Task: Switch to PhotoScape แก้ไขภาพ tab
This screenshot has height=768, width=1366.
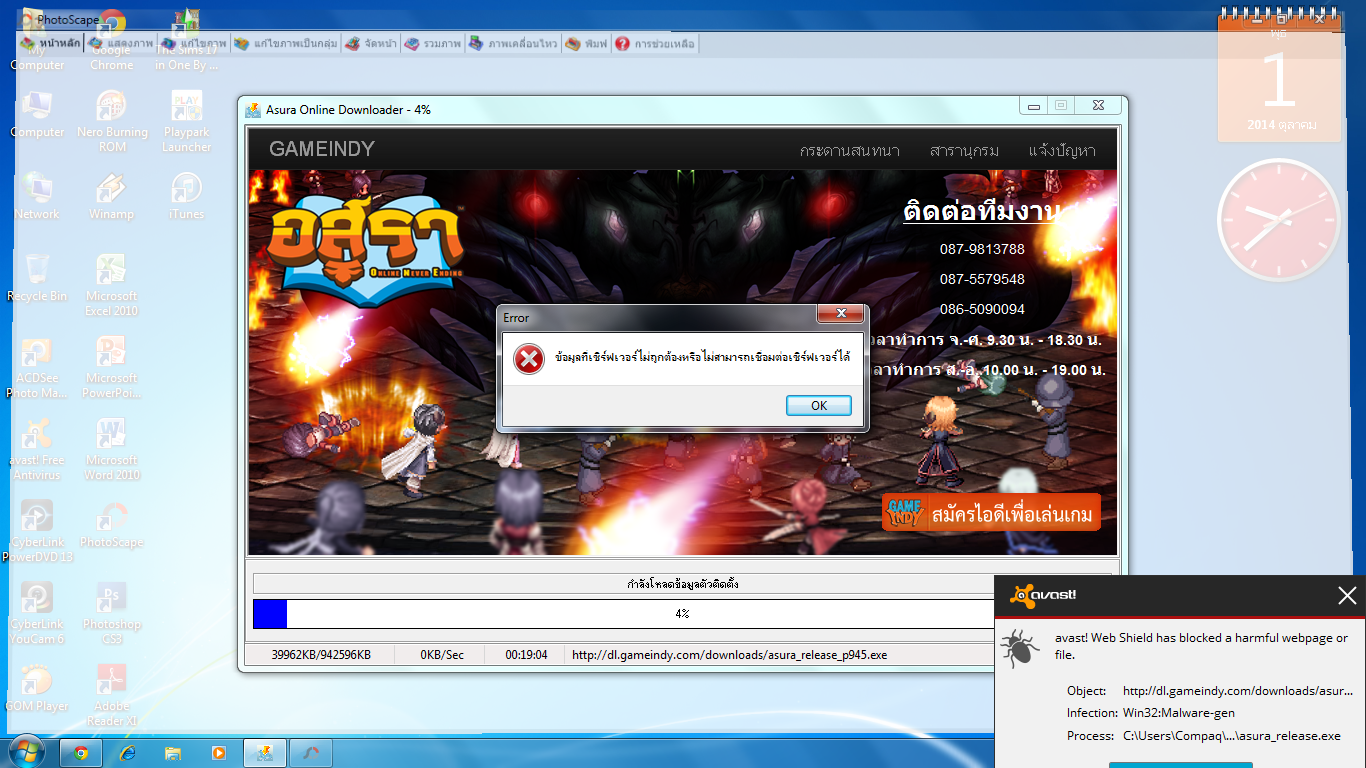Action: click(193, 44)
